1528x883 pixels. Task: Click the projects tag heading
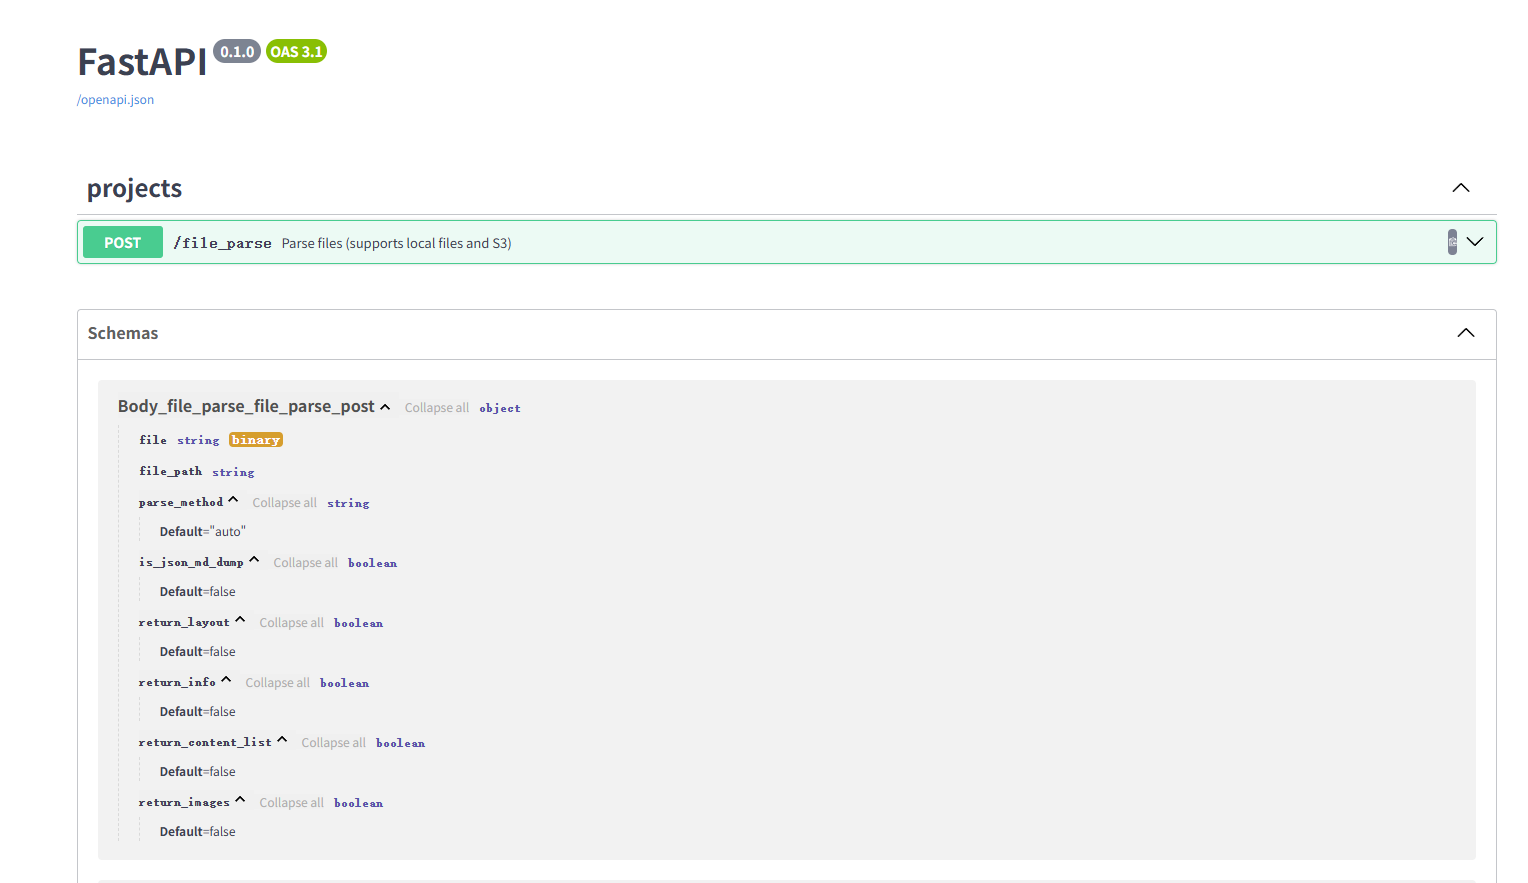[135, 188]
